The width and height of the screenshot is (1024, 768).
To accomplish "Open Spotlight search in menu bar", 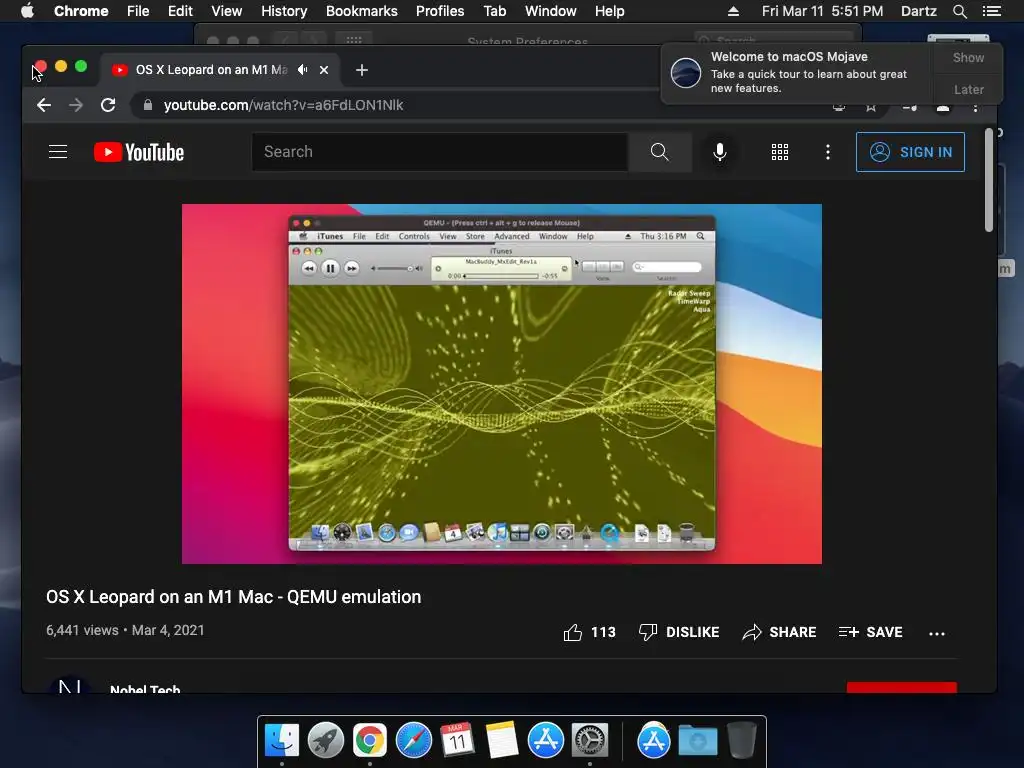I will pyautogui.click(x=959, y=11).
